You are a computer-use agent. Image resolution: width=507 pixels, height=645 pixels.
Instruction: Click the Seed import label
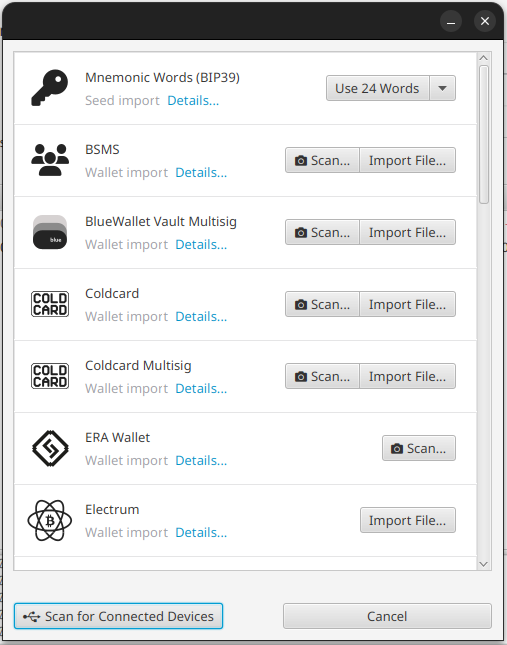click(x=122, y=100)
